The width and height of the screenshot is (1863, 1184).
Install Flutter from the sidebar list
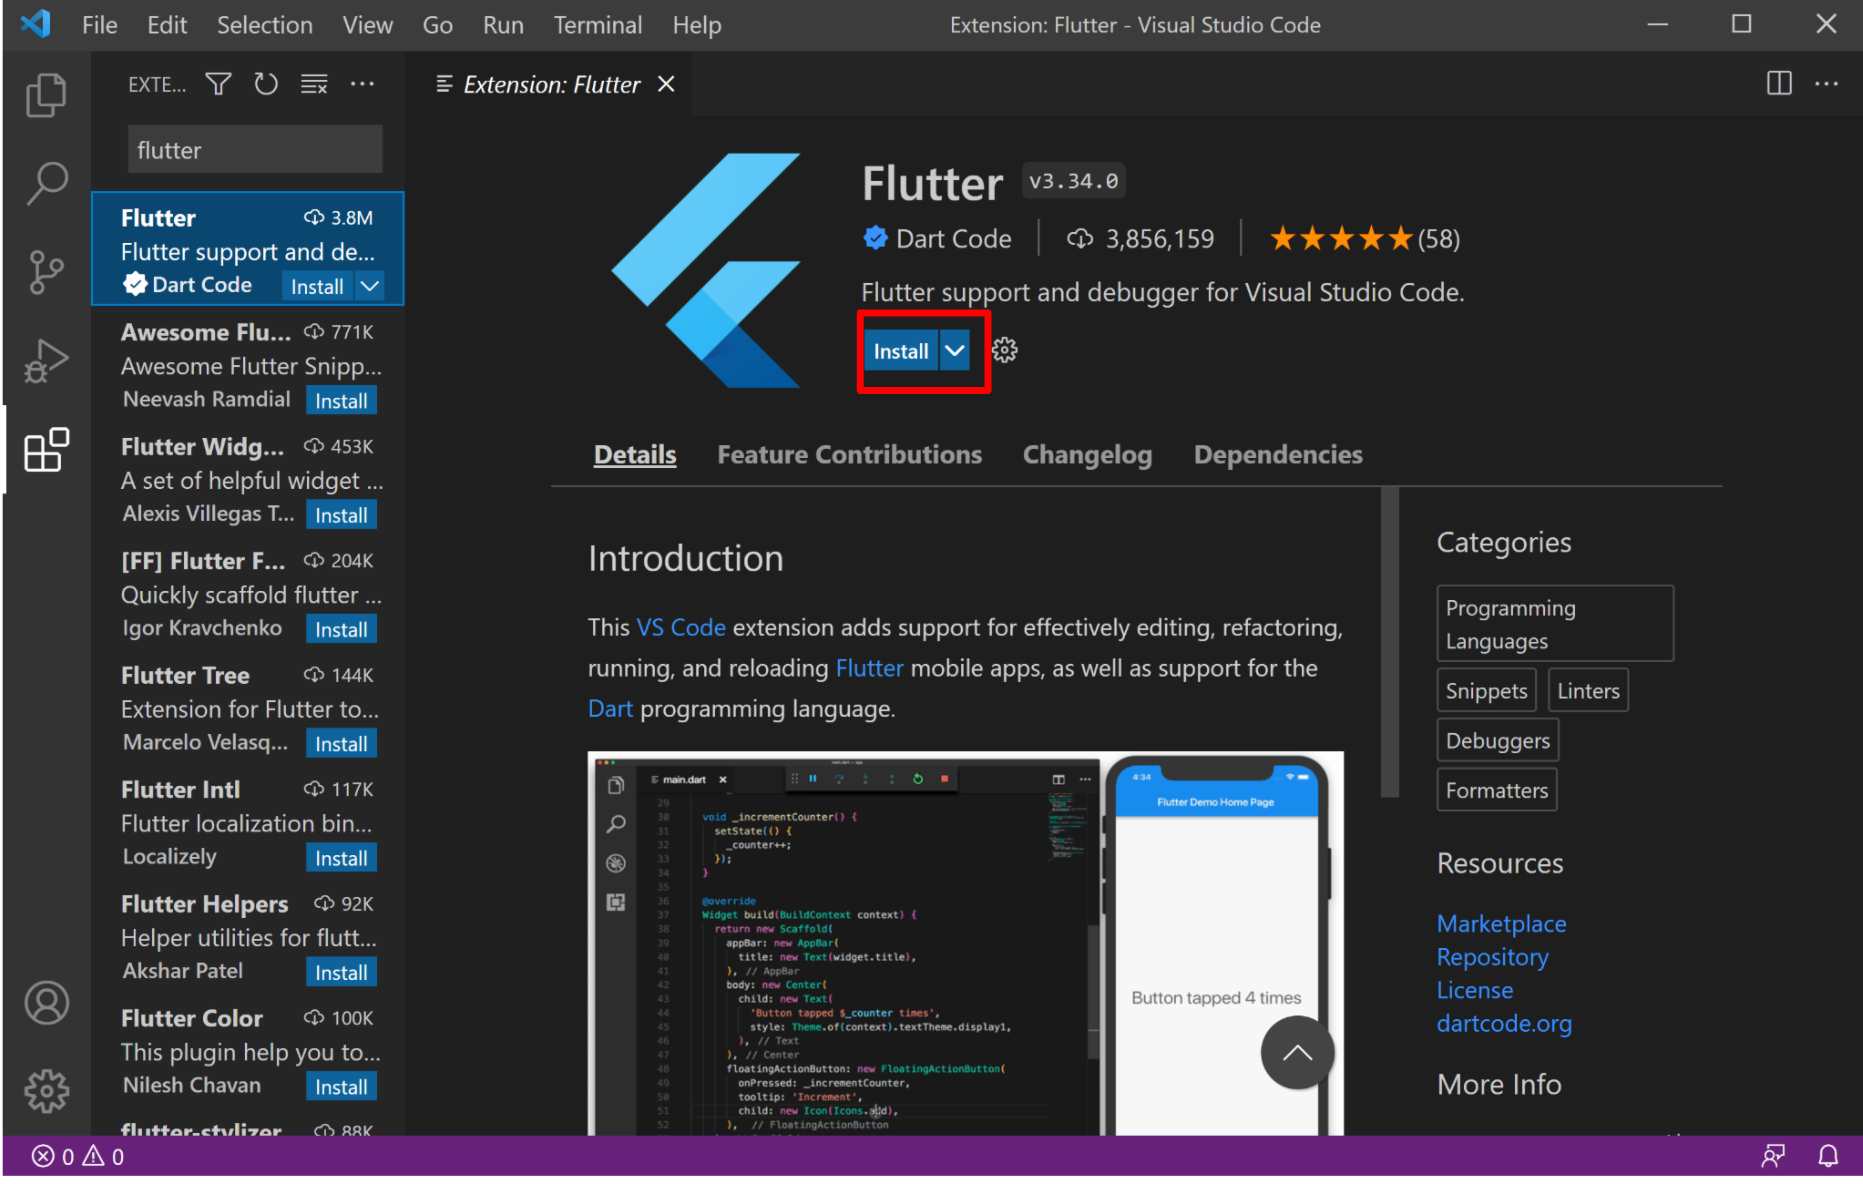(x=317, y=286)
